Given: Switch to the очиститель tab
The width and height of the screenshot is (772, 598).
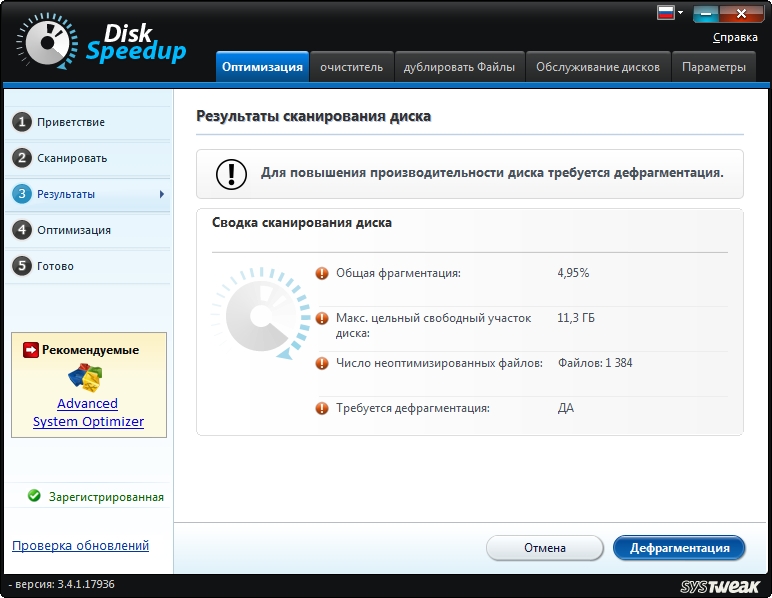Looking at the screenshot, I should (x=351, y=67).
